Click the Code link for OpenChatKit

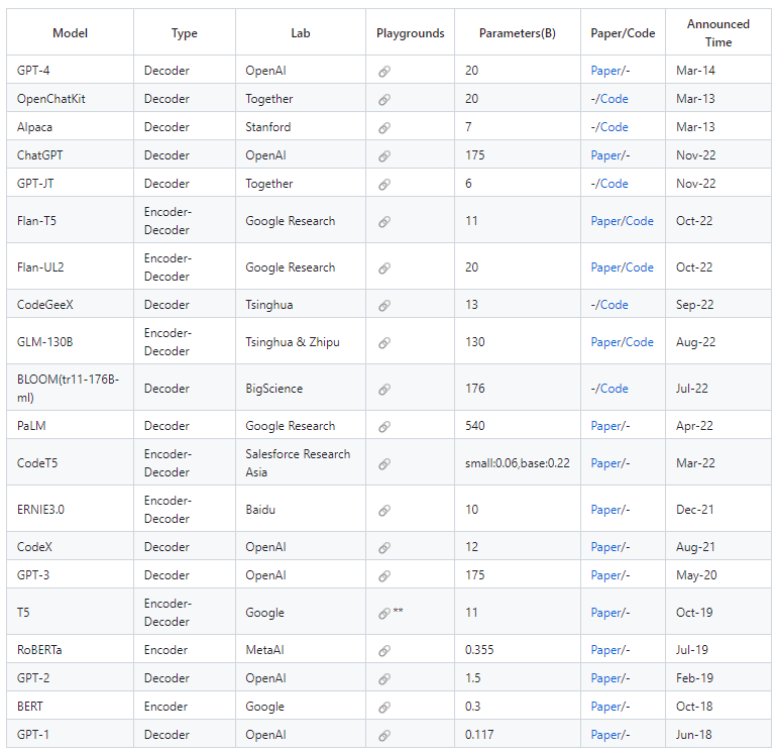(614, 99)
